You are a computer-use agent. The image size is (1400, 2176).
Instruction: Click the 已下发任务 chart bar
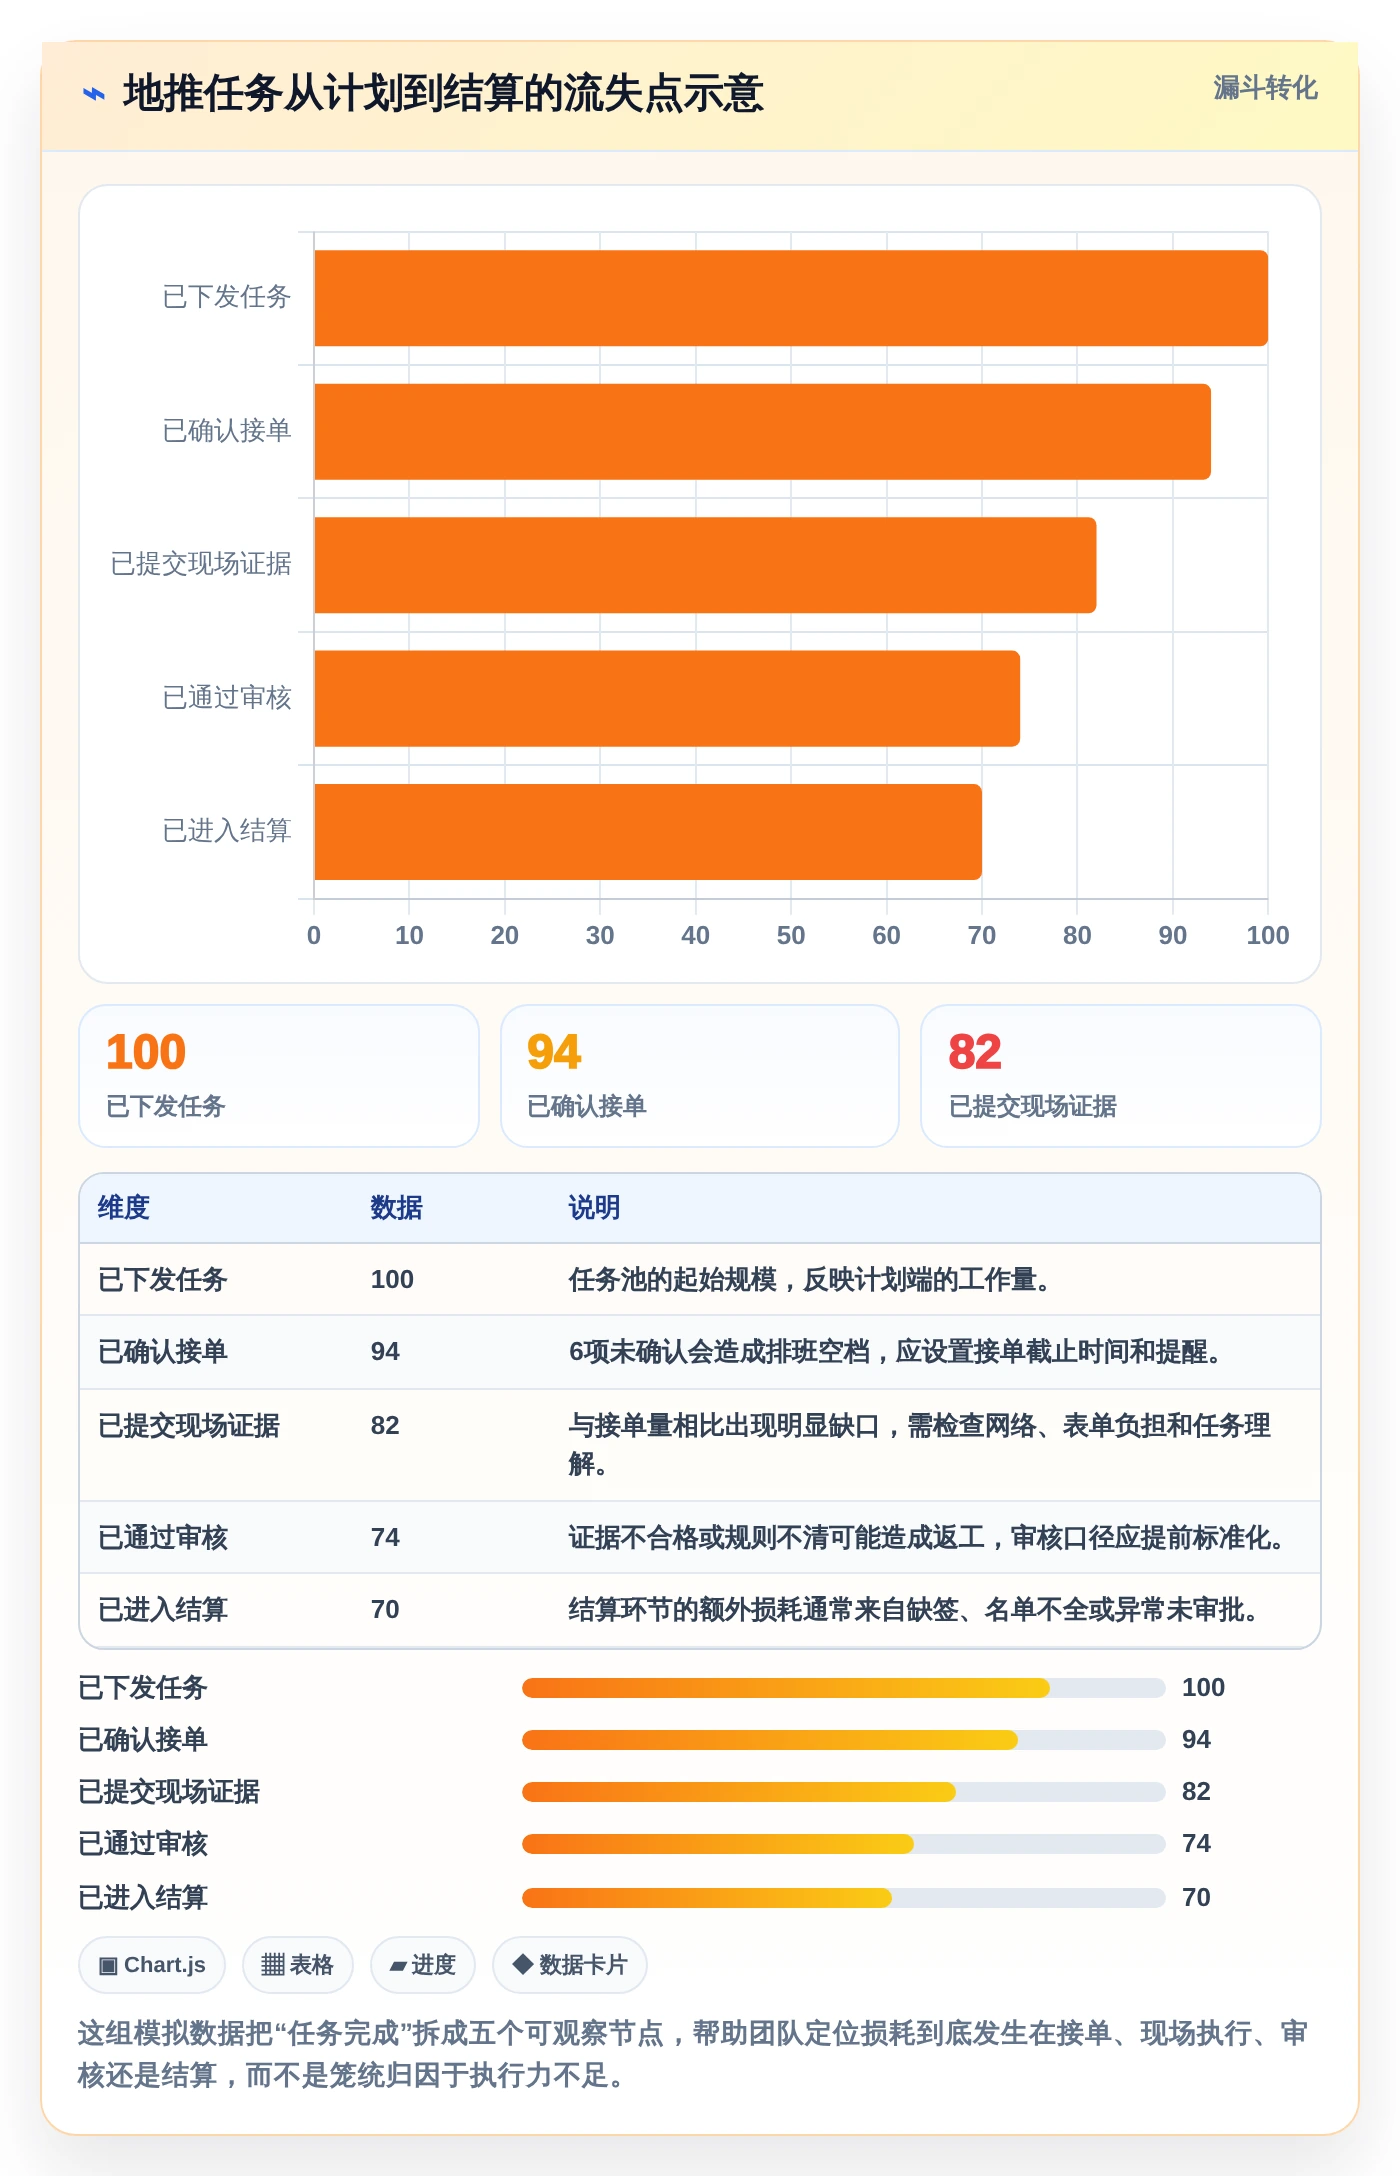(x=791, y=298)
